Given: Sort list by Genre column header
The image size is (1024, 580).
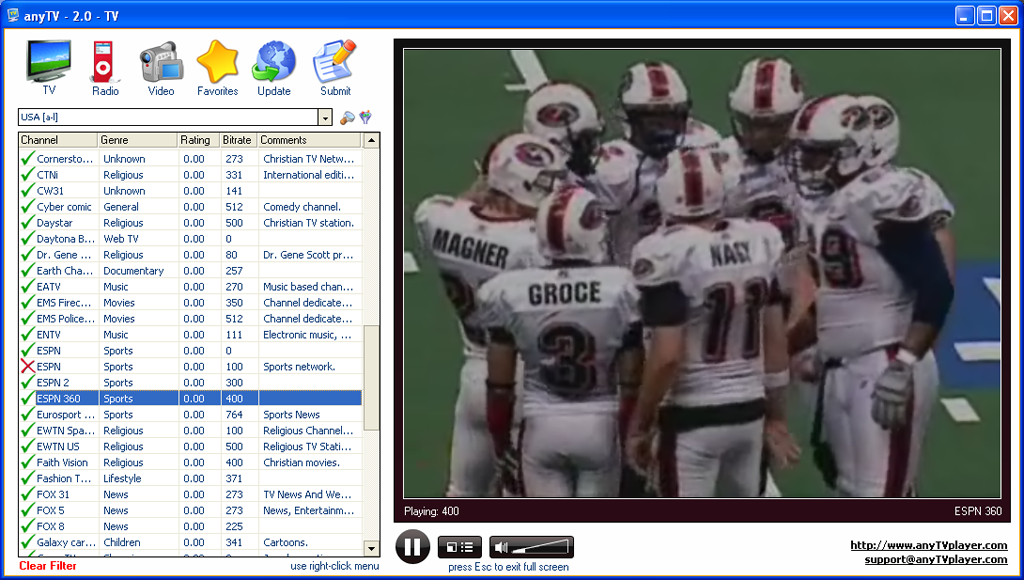Looking at the screenshot, I should click(x=137, y=140).
